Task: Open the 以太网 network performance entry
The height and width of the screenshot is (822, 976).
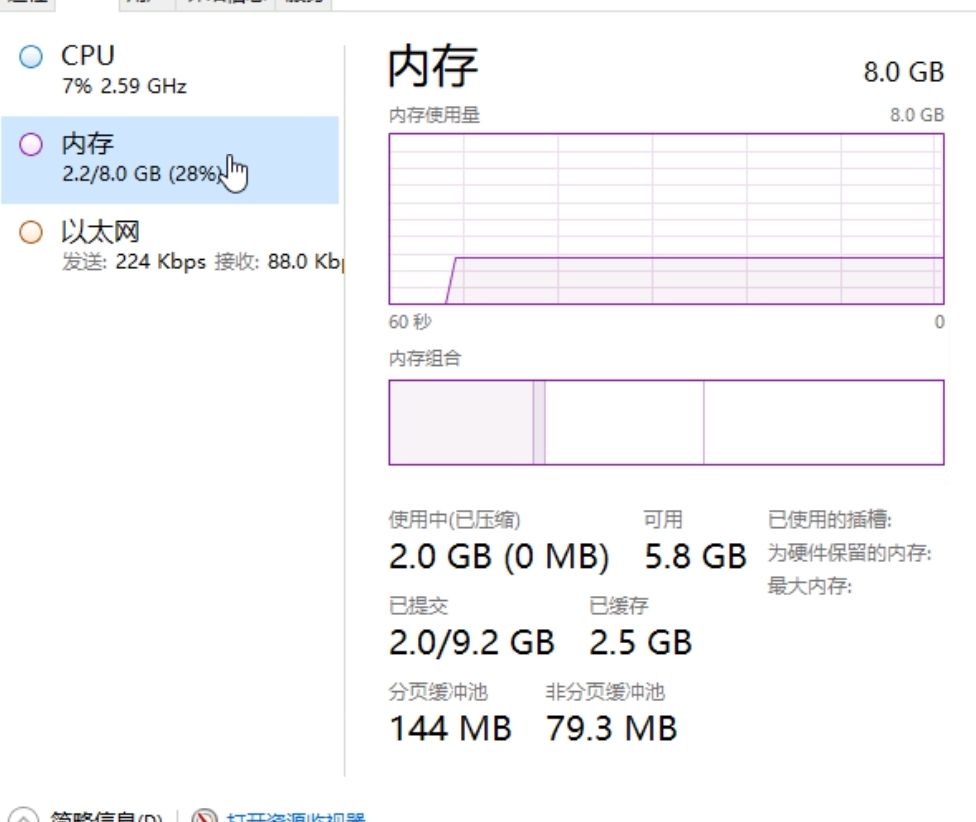Action: [170, 247]
